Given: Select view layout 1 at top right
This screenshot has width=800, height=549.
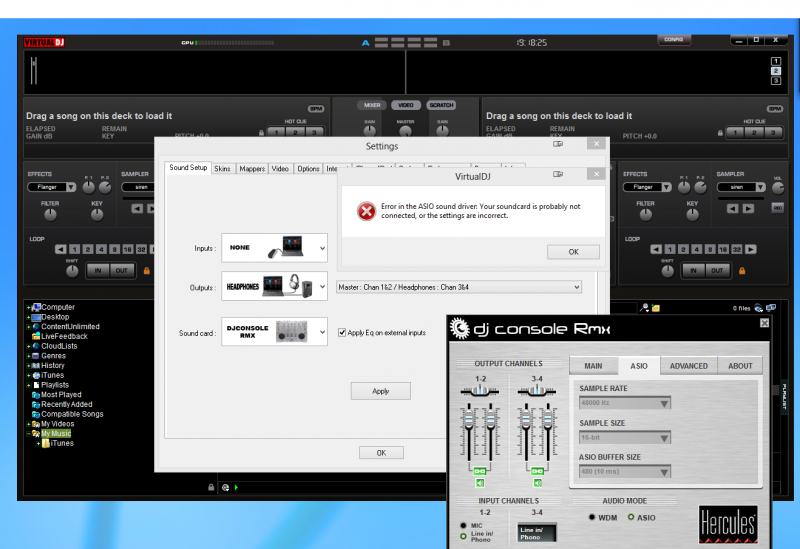Looking at the screenshot, I should (x=776, y=61).
